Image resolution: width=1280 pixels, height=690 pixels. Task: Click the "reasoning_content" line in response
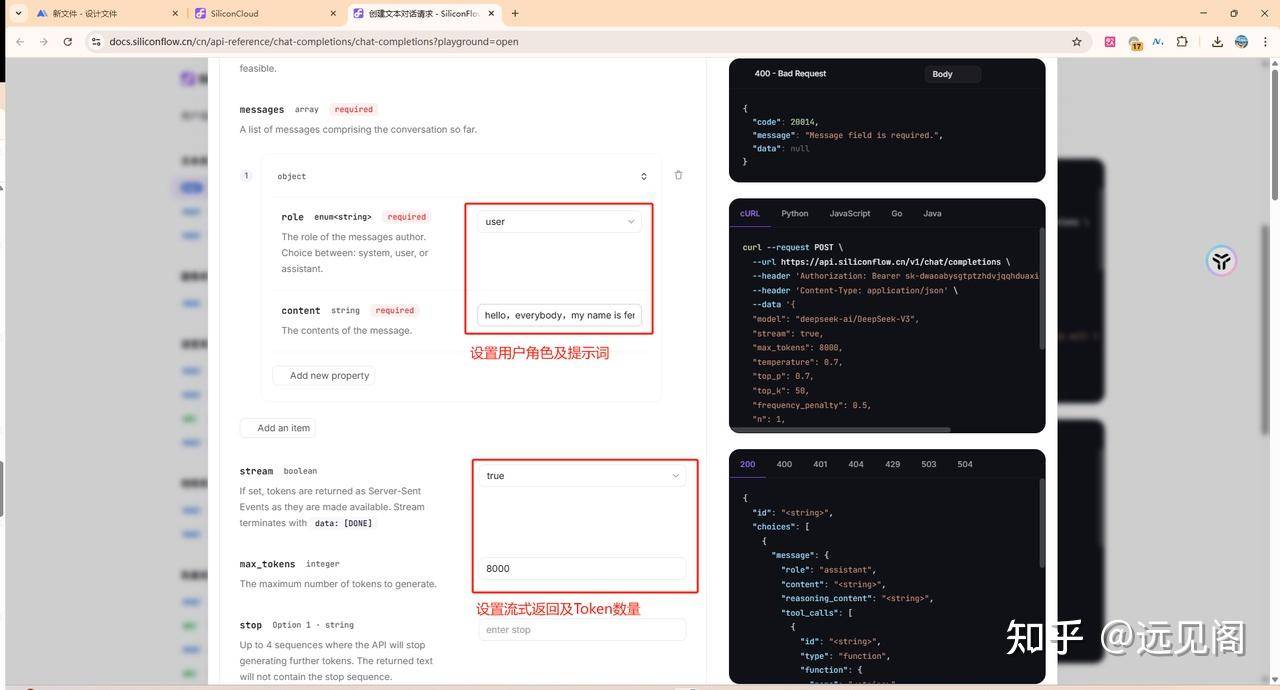[857, 598]
